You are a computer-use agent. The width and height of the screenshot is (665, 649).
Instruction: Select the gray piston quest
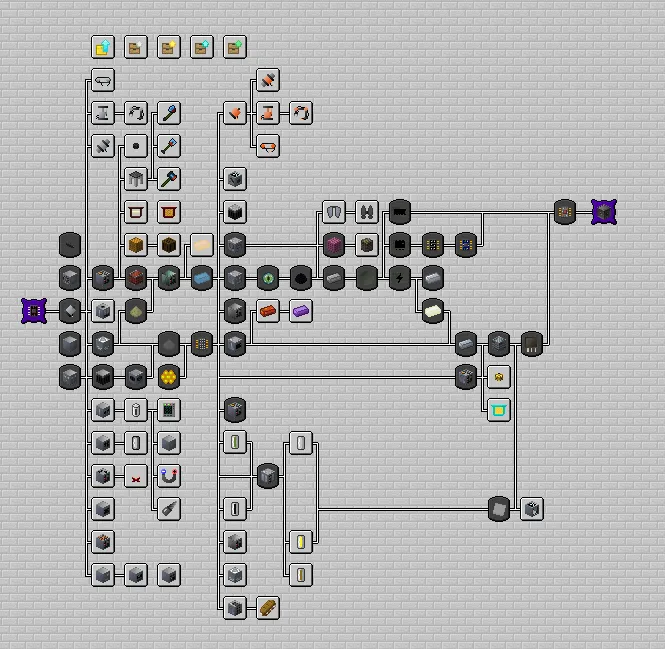coord(103,113)
